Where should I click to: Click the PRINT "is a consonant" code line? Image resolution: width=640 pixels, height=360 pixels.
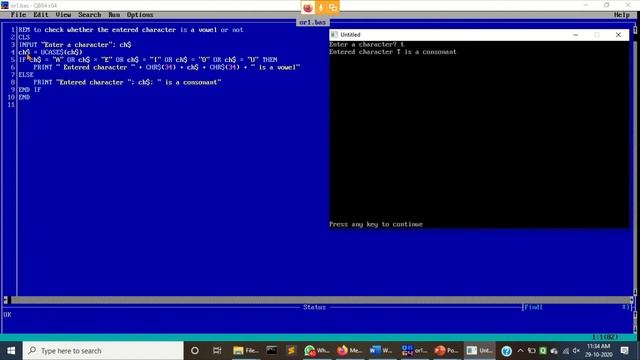tap(127, 82)
